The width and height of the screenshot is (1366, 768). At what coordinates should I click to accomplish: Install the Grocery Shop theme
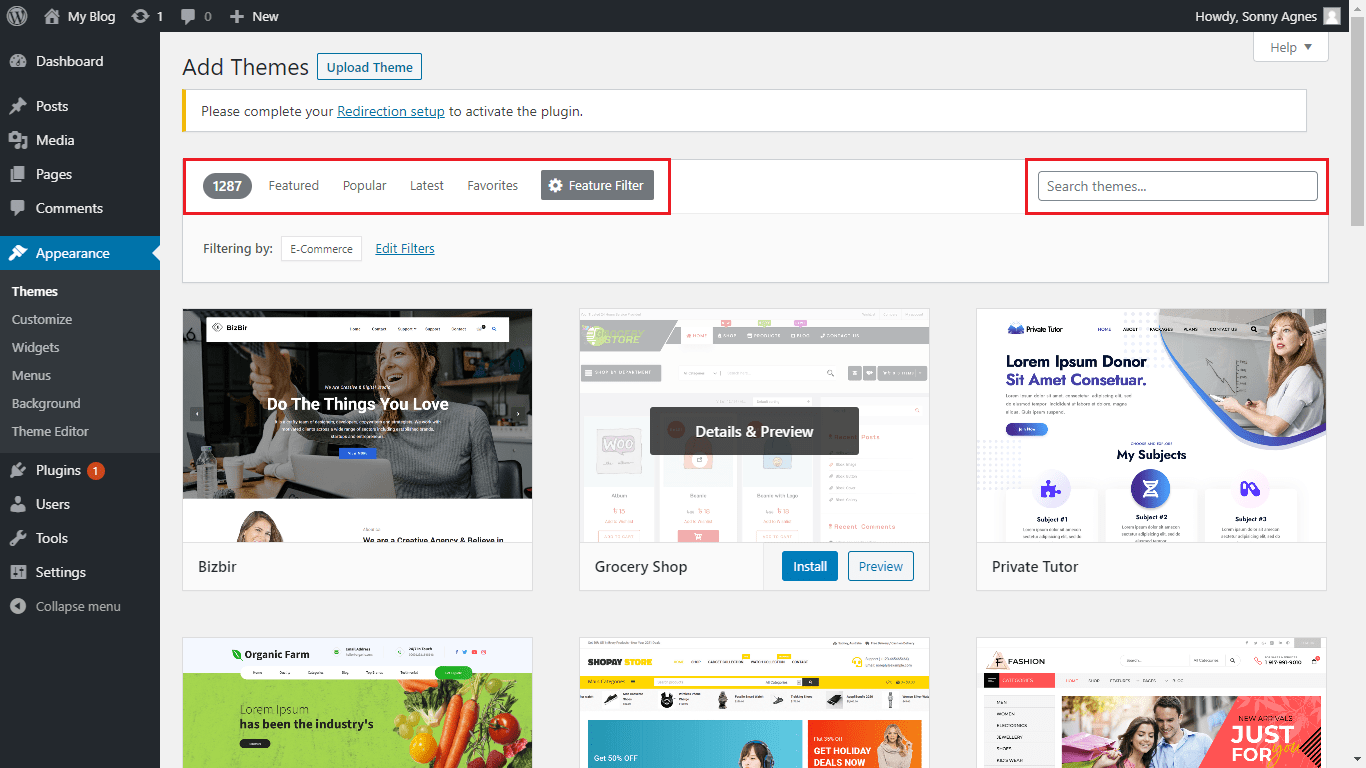tap(810, 566)
